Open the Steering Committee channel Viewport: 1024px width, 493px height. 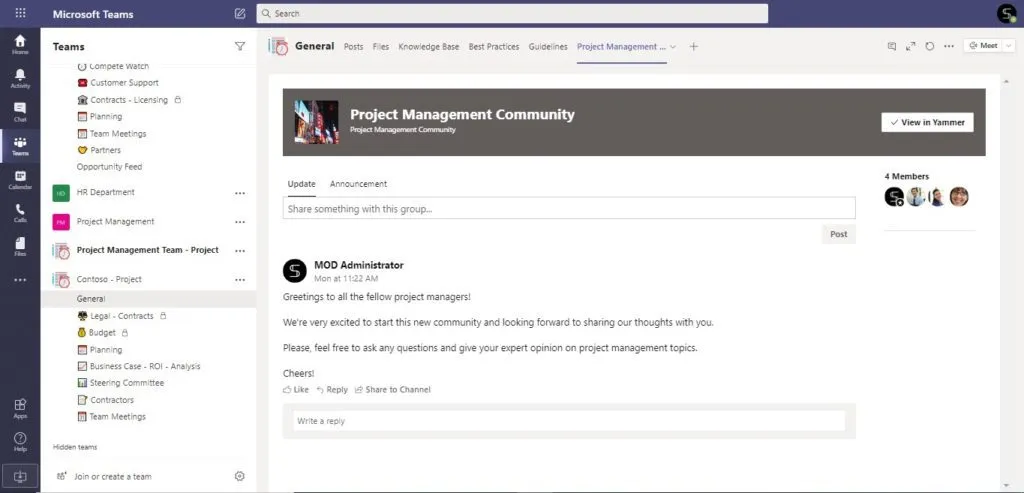pos(121,383)
